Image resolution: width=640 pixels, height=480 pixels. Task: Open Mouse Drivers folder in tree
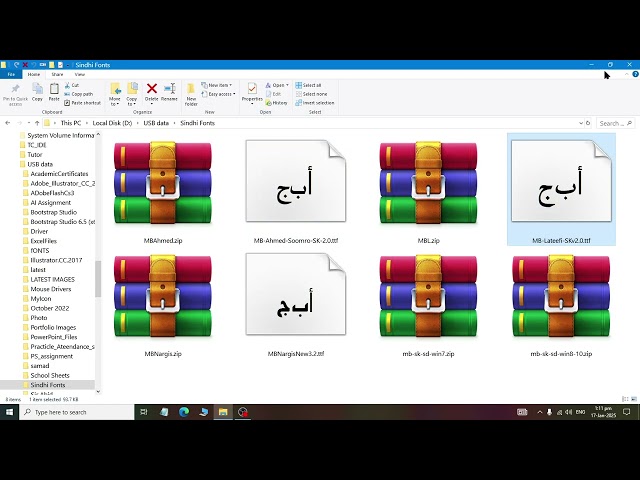point(51,289)
